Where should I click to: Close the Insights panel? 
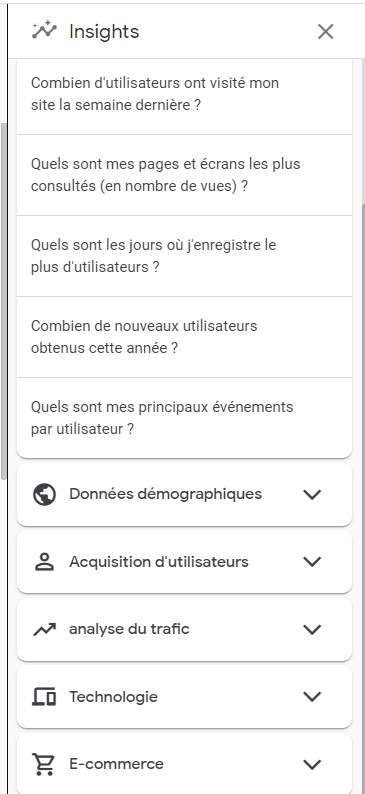click(x=326, y=31)
